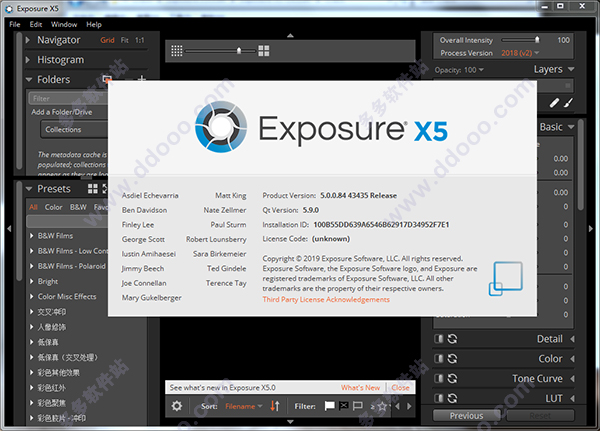
Task: Switch Presets panel to grid view icon
Action: point(93,188)
